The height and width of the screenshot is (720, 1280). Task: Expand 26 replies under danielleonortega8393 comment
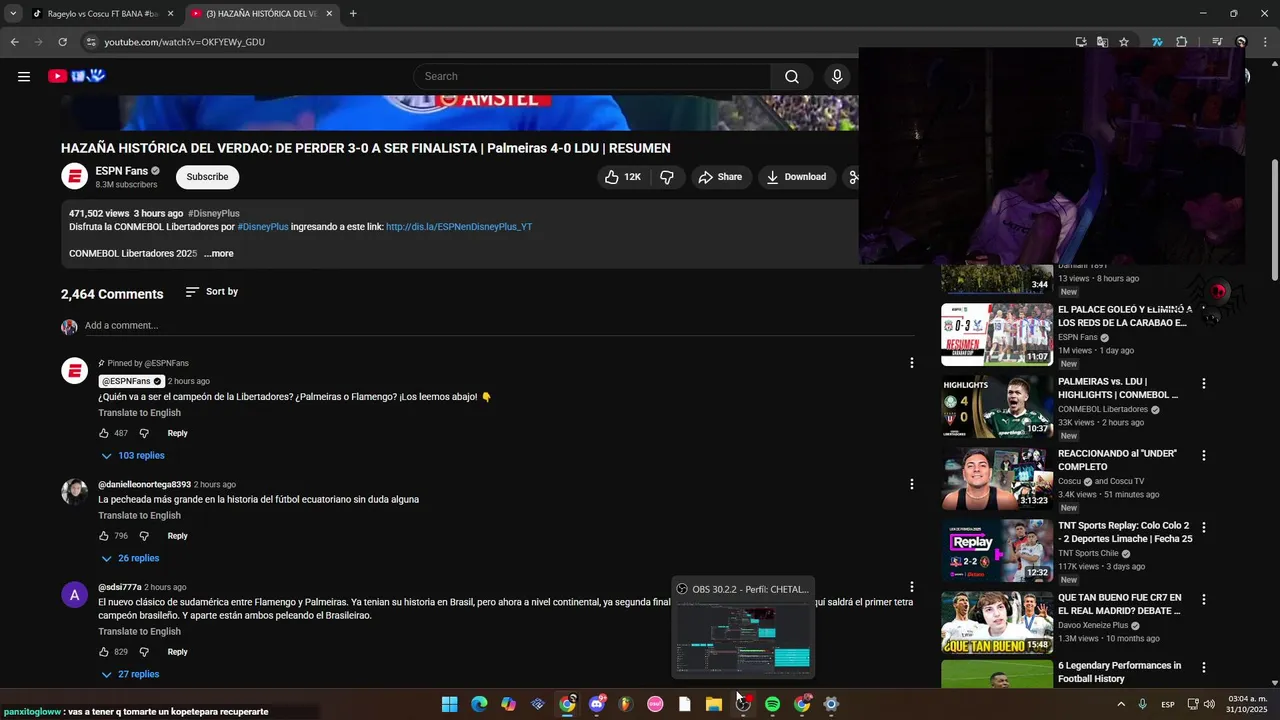coord(130,559)
